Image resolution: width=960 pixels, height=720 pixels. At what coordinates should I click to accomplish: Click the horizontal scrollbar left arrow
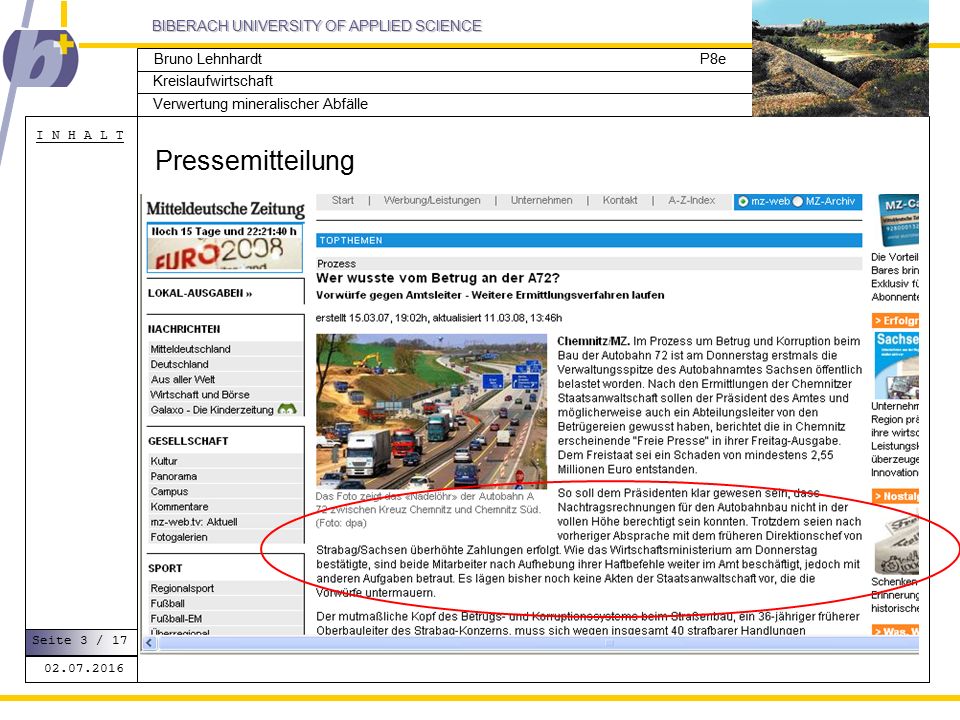[x=149, y=643]
